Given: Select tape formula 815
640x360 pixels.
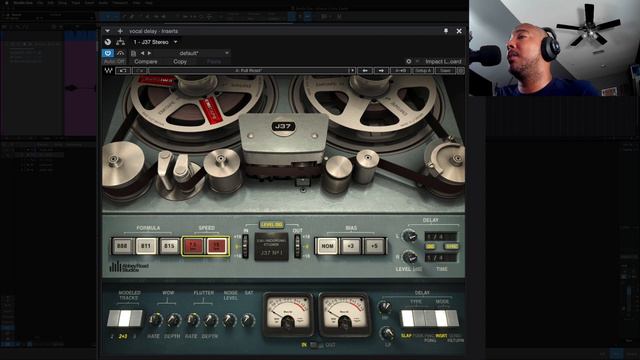Looking at the screenshot, I should point(169,246).
